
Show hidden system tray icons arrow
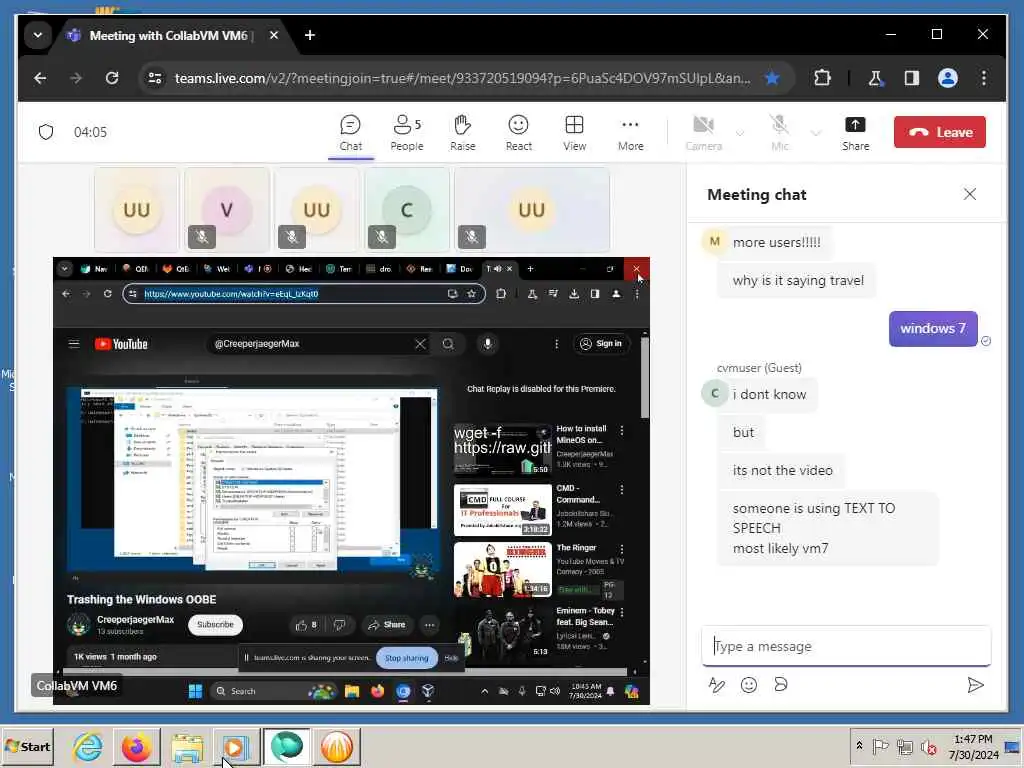[x=859, y=746]
